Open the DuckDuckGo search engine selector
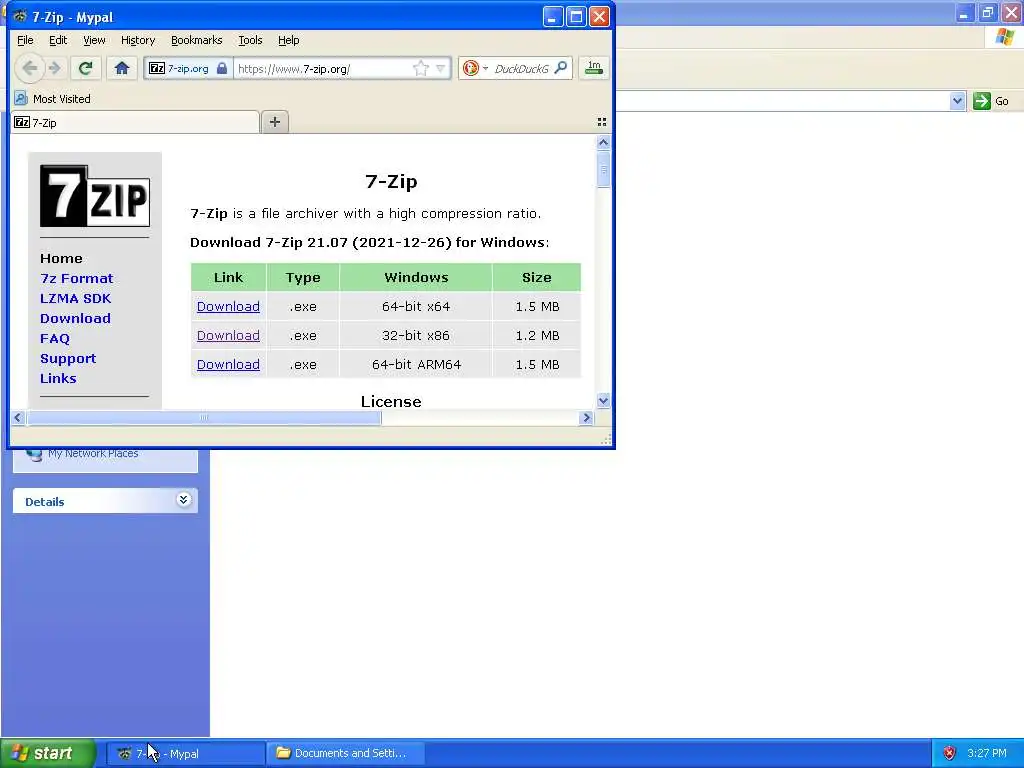This screenshot has height=768, width=1024. 475,68
